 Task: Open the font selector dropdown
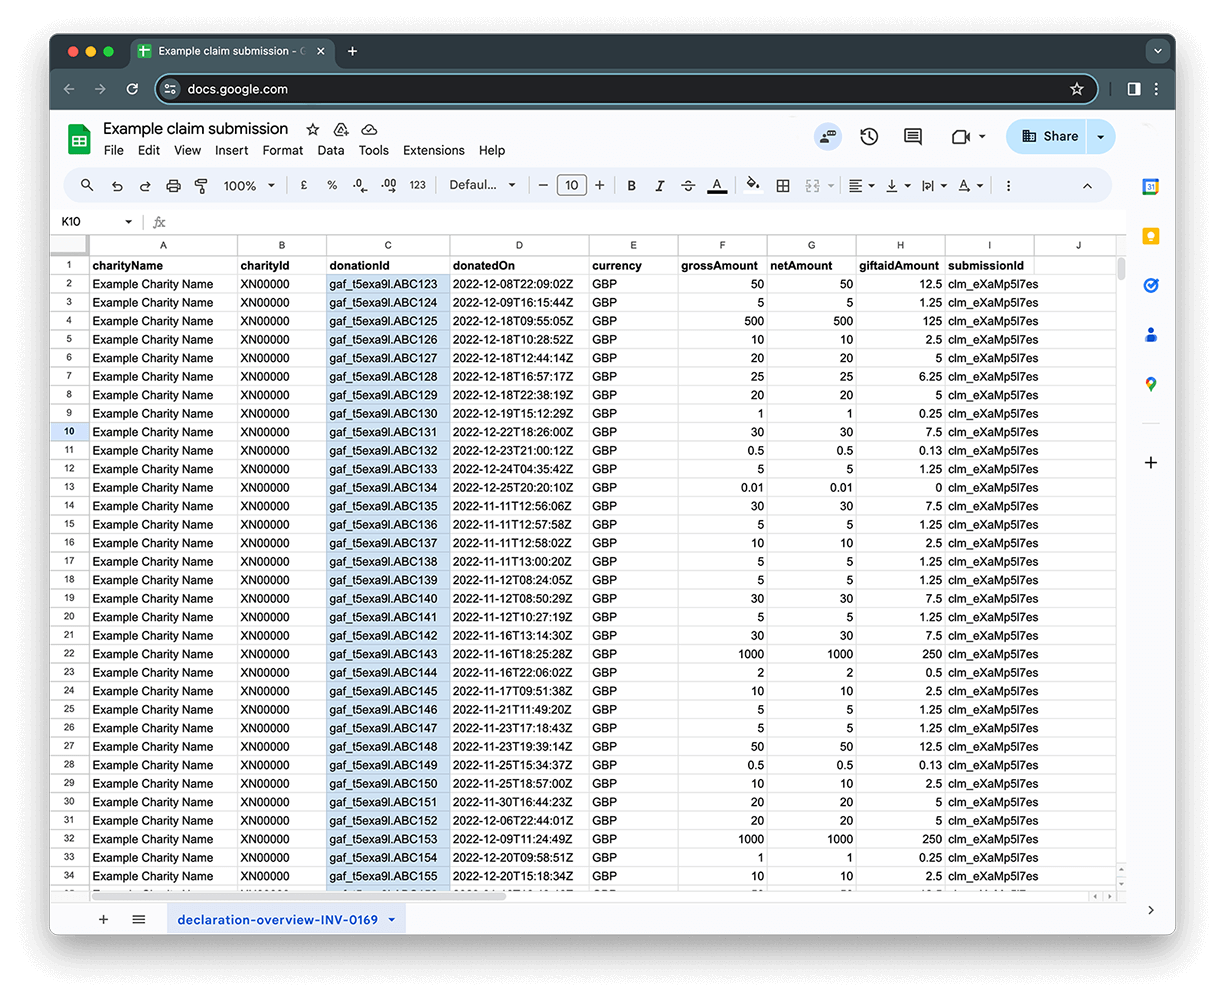[x=483, y=185]
